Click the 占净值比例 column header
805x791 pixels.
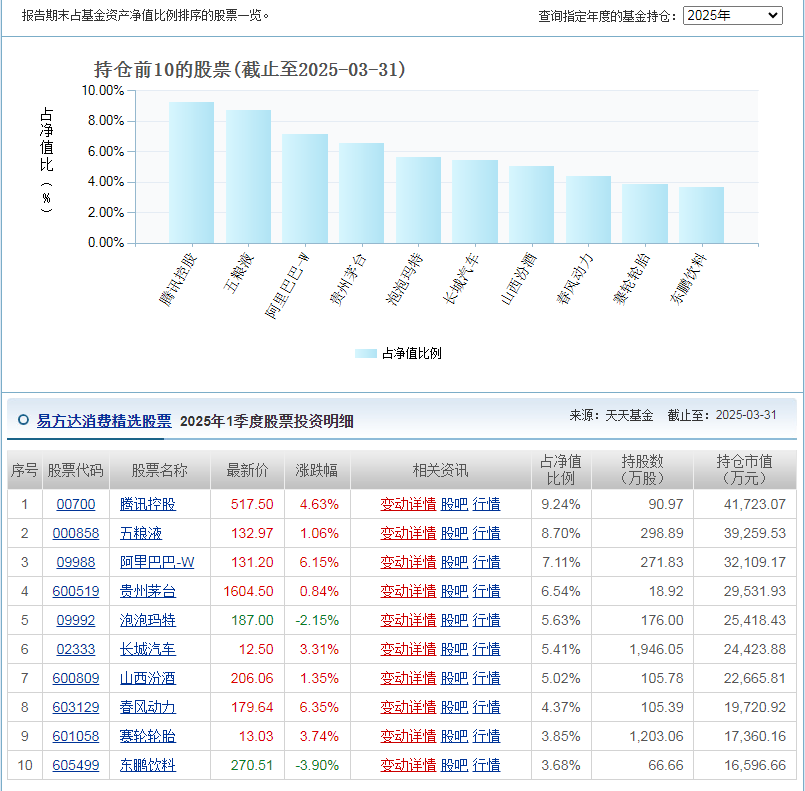tap(561, 470)
